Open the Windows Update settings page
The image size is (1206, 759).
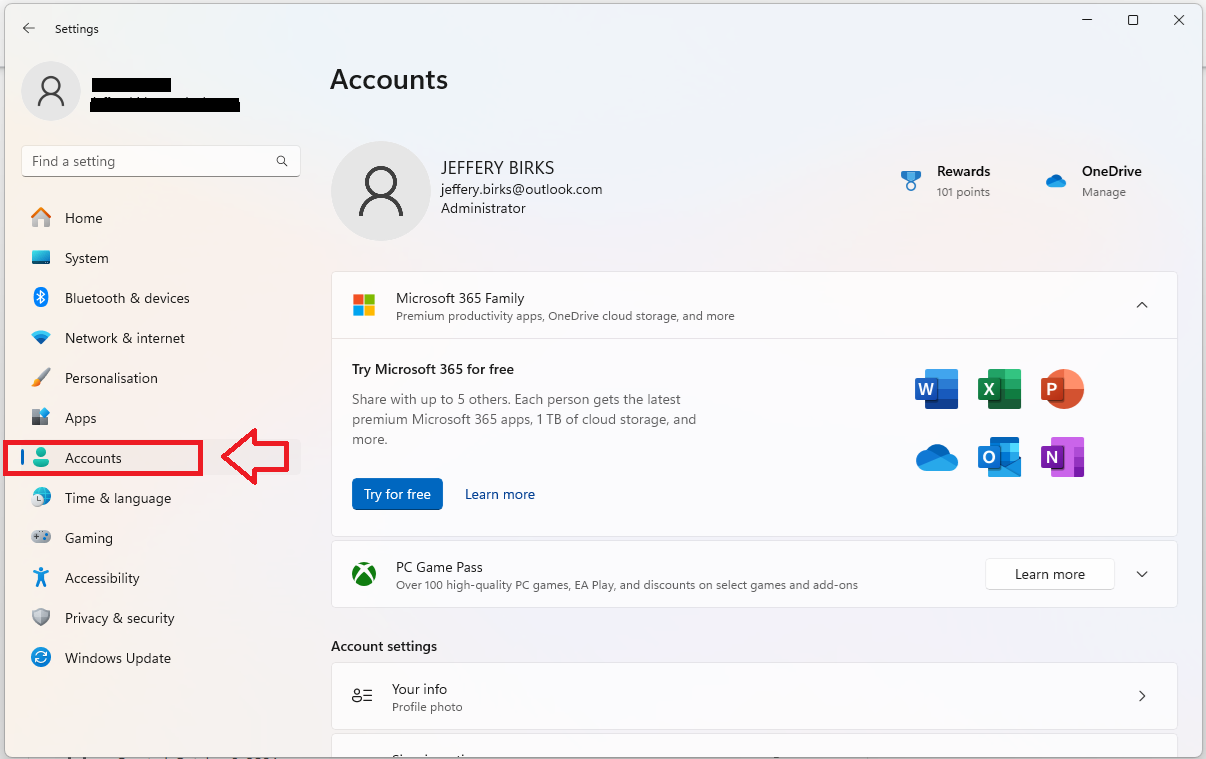click(x=117, y=658)
